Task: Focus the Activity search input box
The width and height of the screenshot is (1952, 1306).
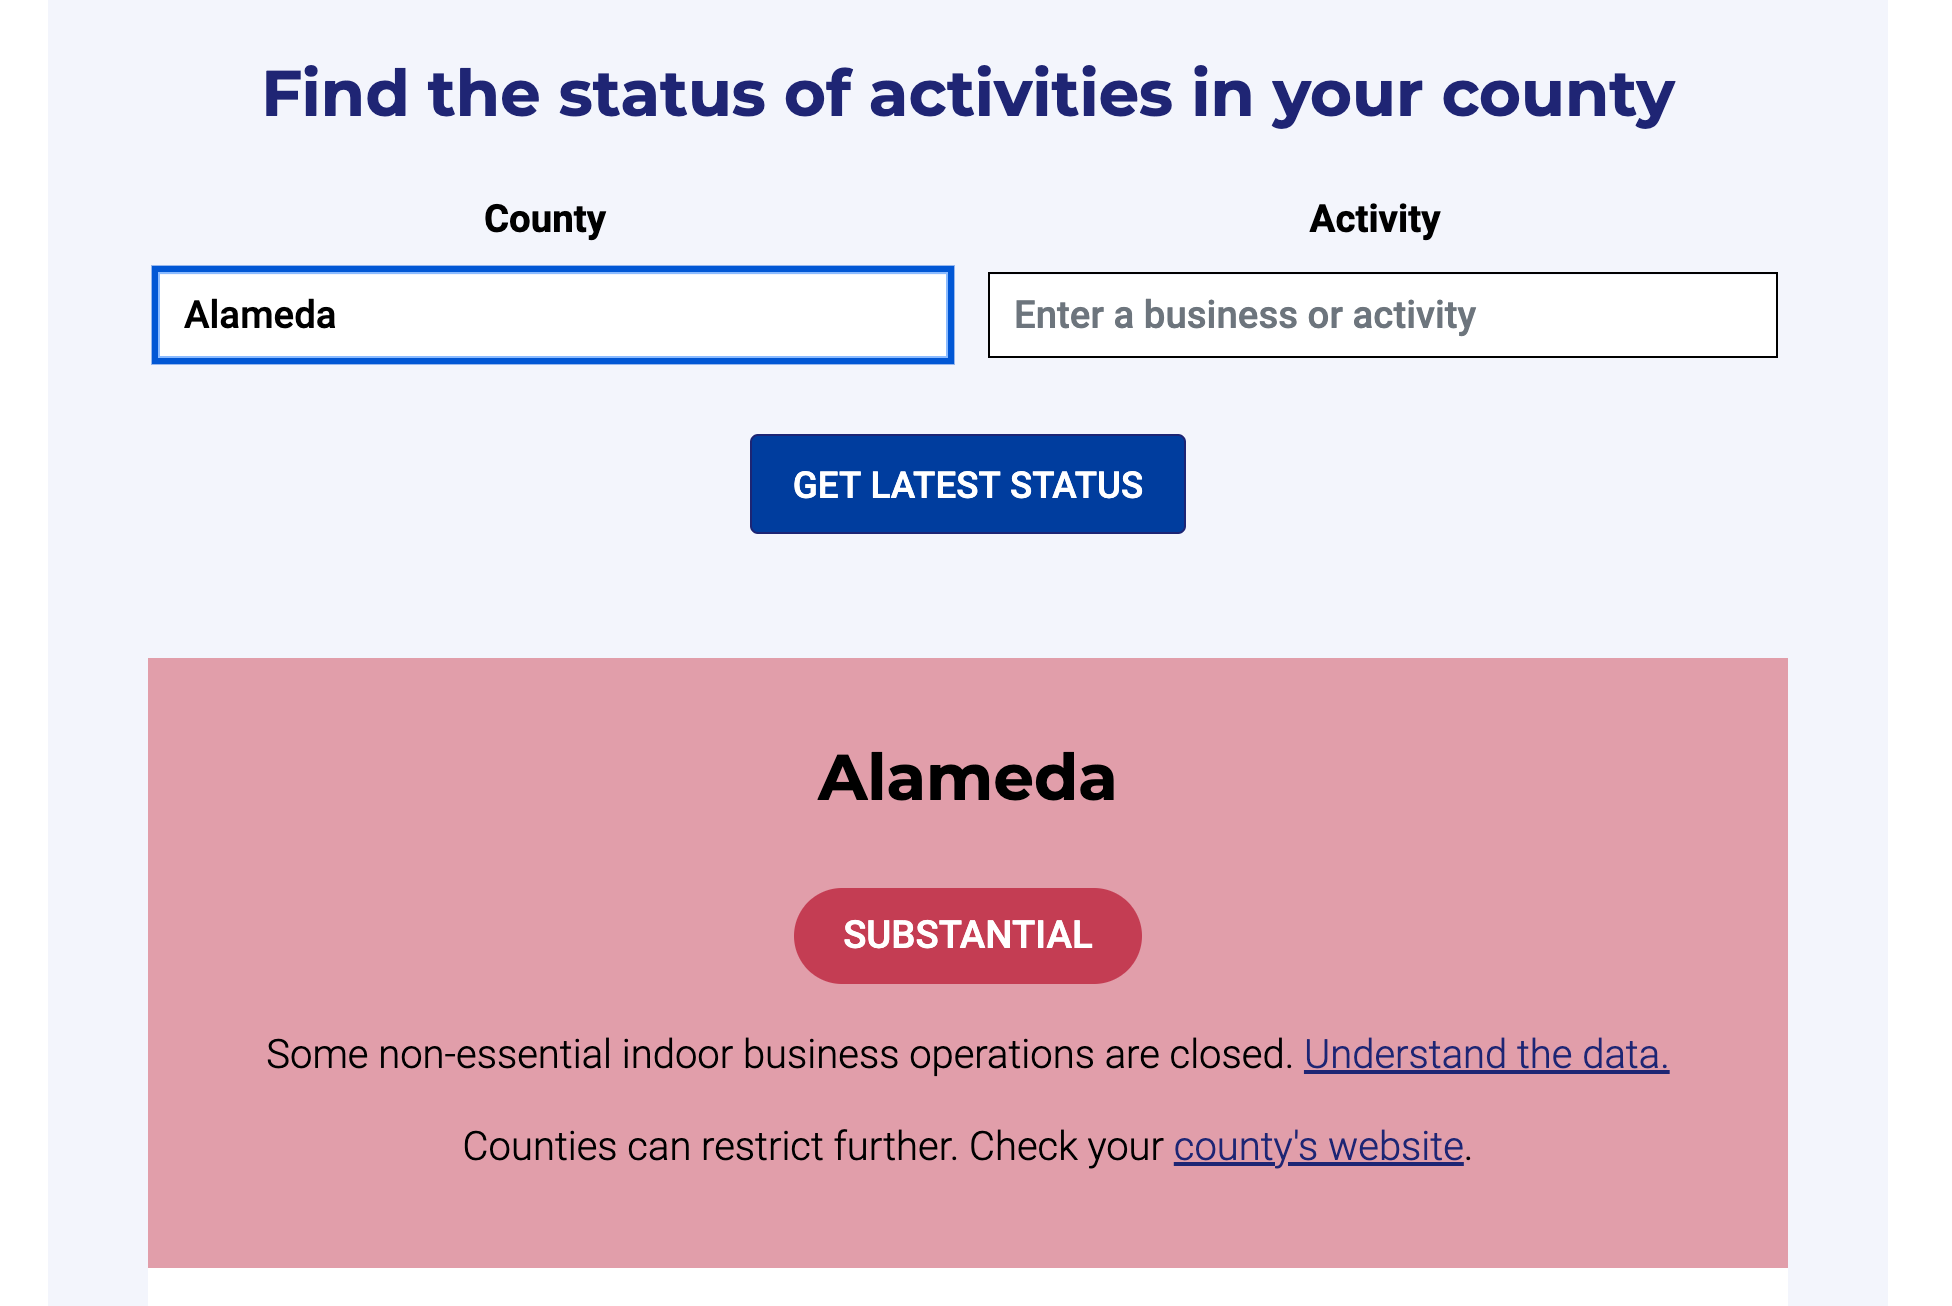Action: coord(1382,315)
